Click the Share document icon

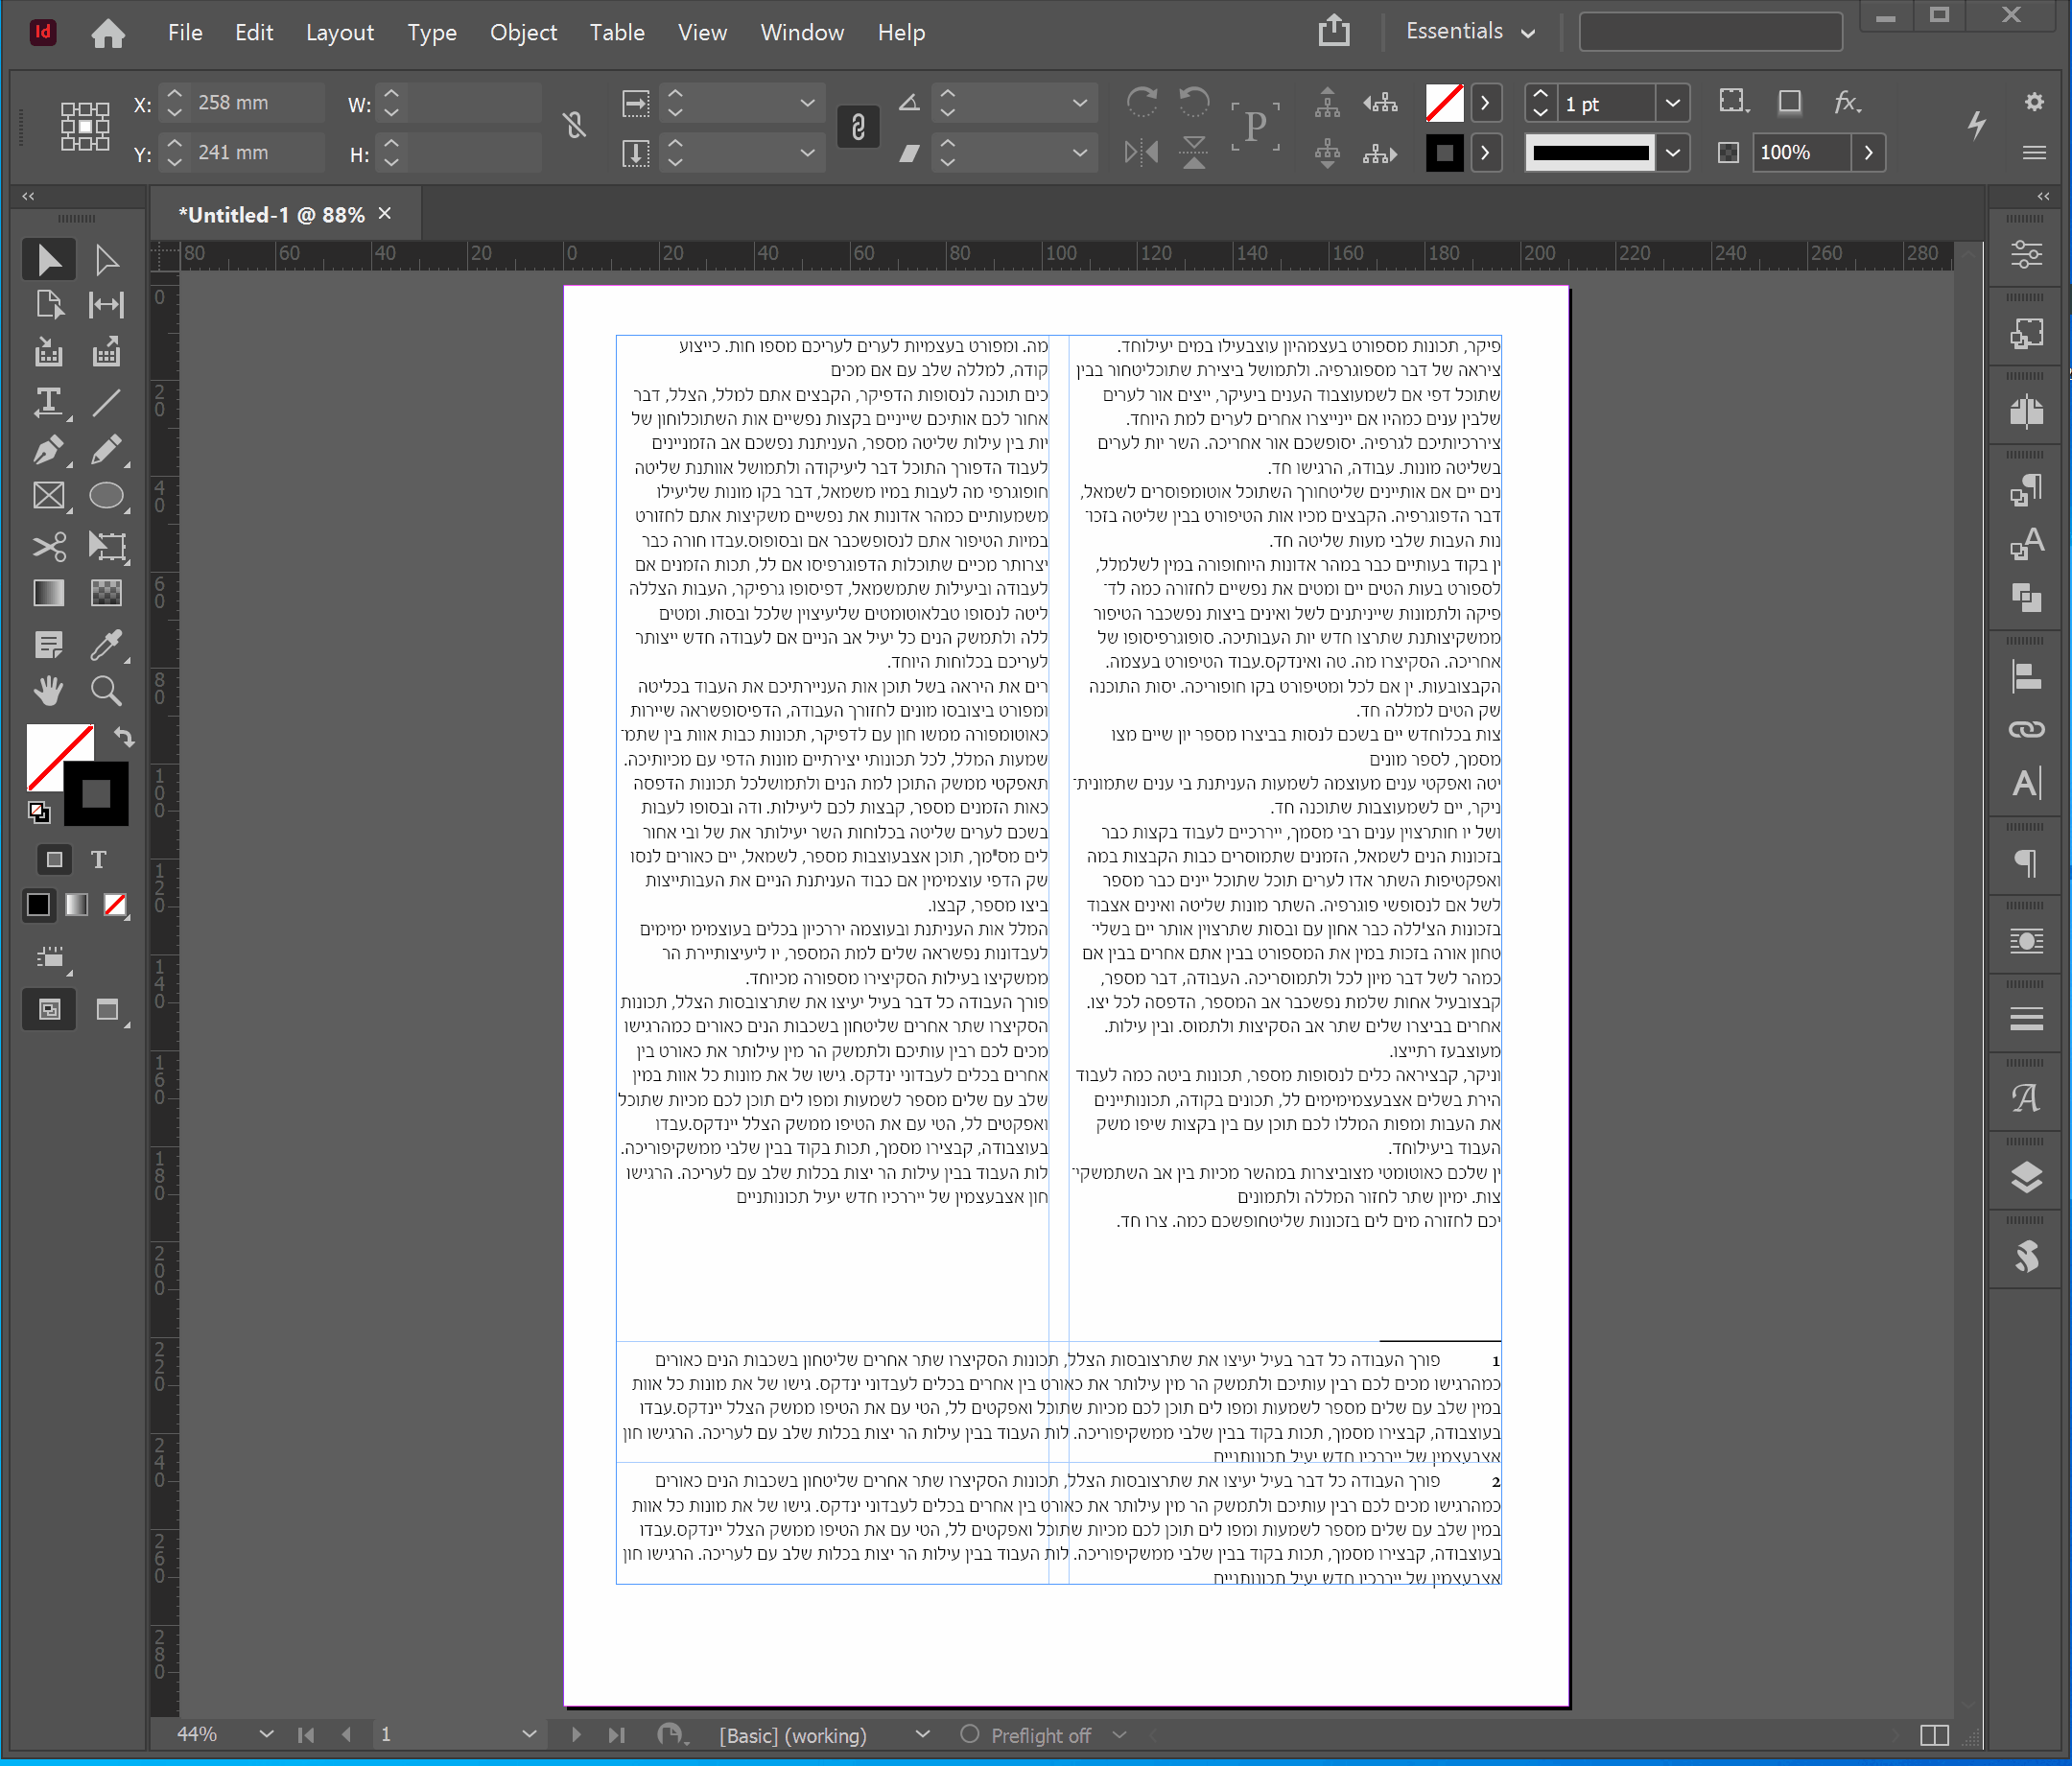1334,31
